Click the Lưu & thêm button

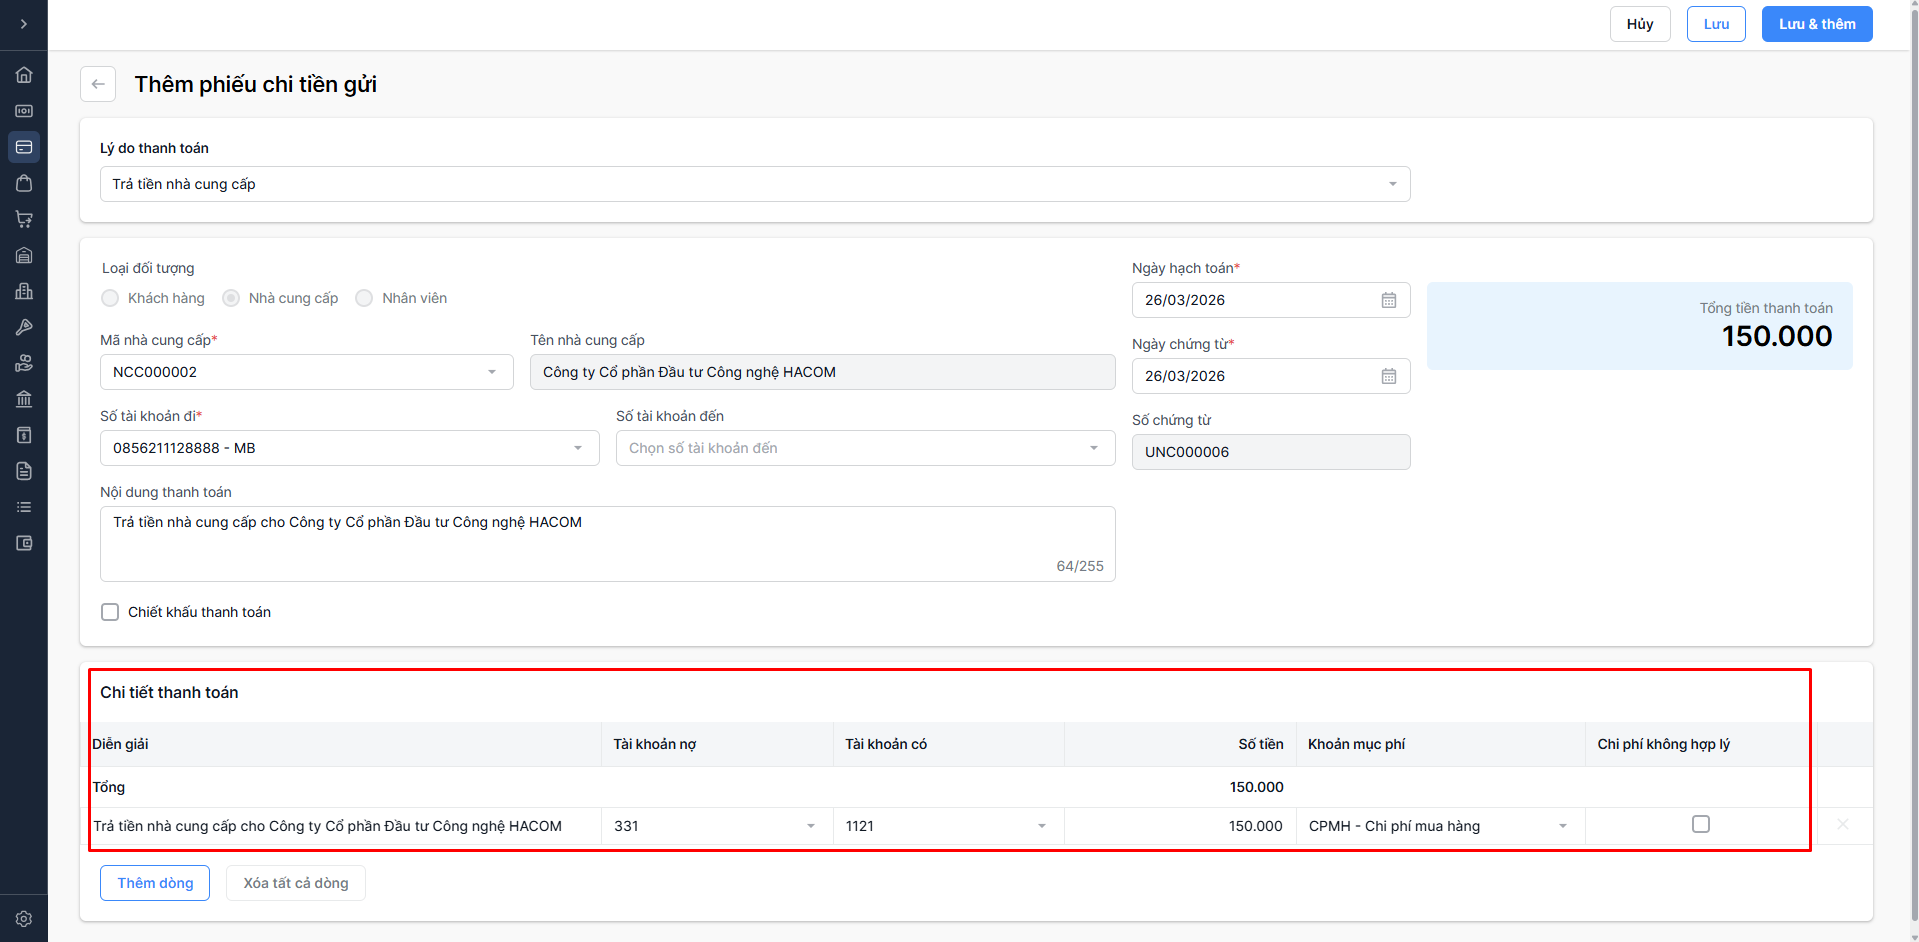[x=1816, y=24]
